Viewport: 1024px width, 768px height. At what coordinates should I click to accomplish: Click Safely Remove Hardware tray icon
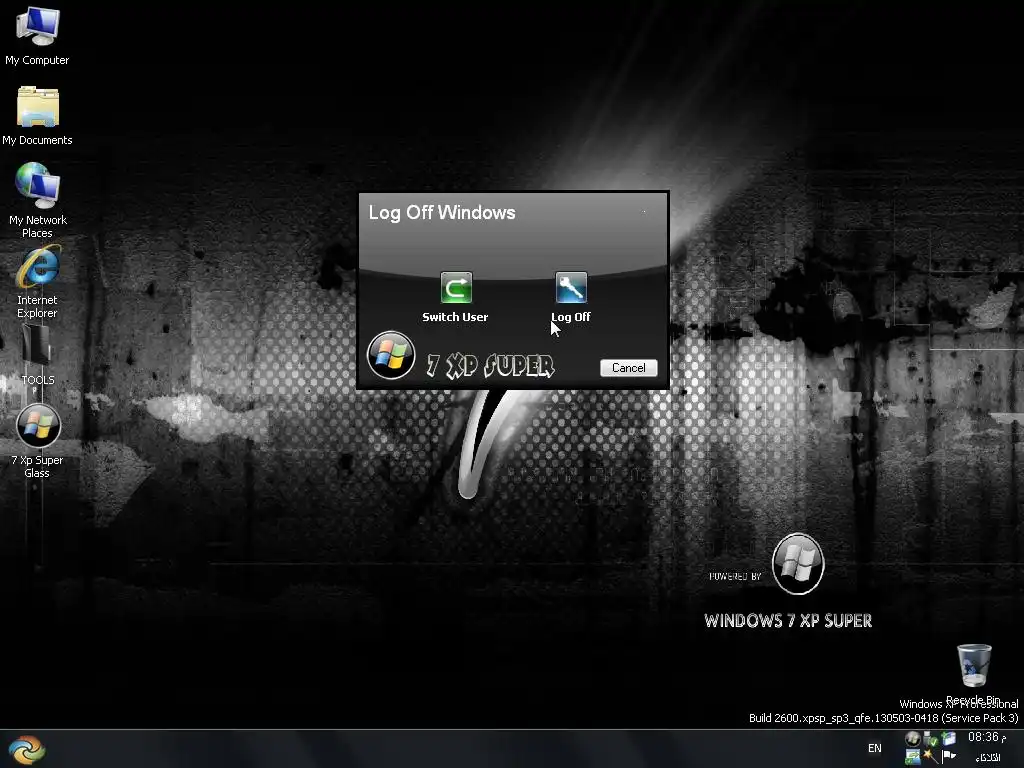[x=931, y=739]
